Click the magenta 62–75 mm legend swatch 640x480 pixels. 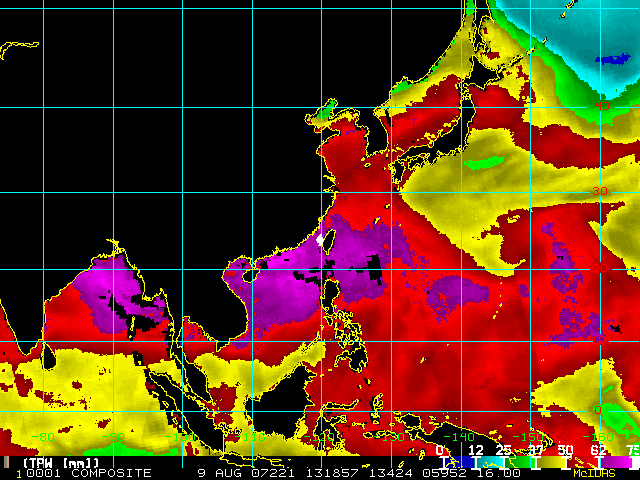tap(616, 462)
